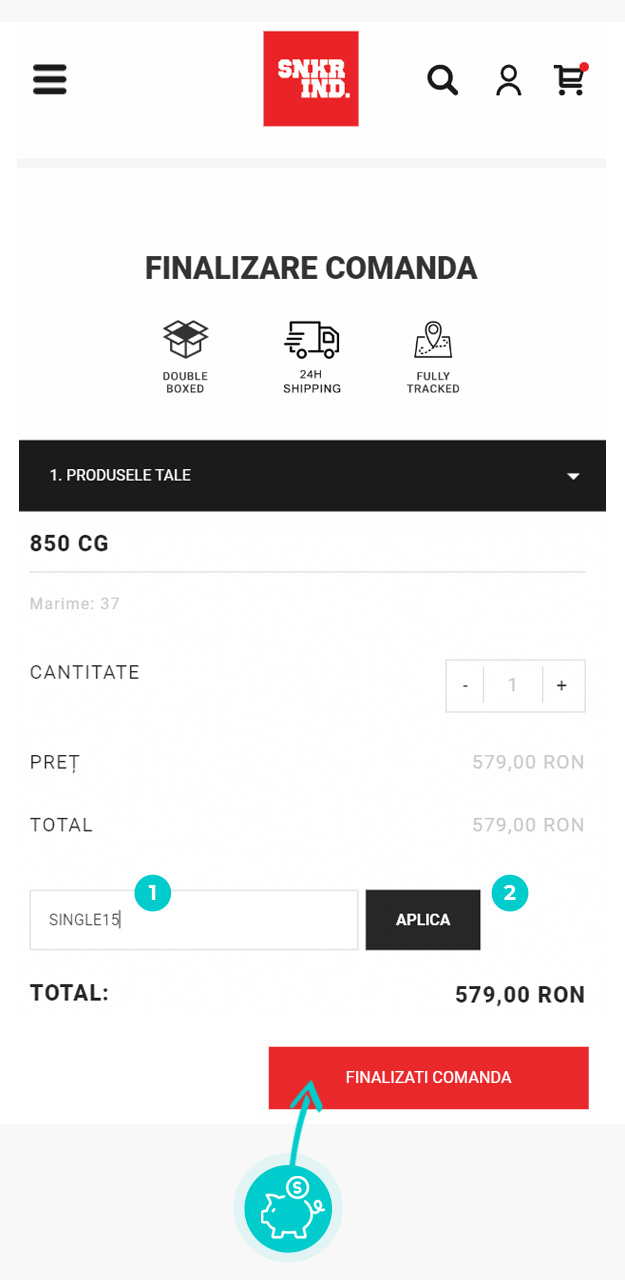Click the Fully Tracked map pin icon
The image size is (625, 1280).
point(433,340)
